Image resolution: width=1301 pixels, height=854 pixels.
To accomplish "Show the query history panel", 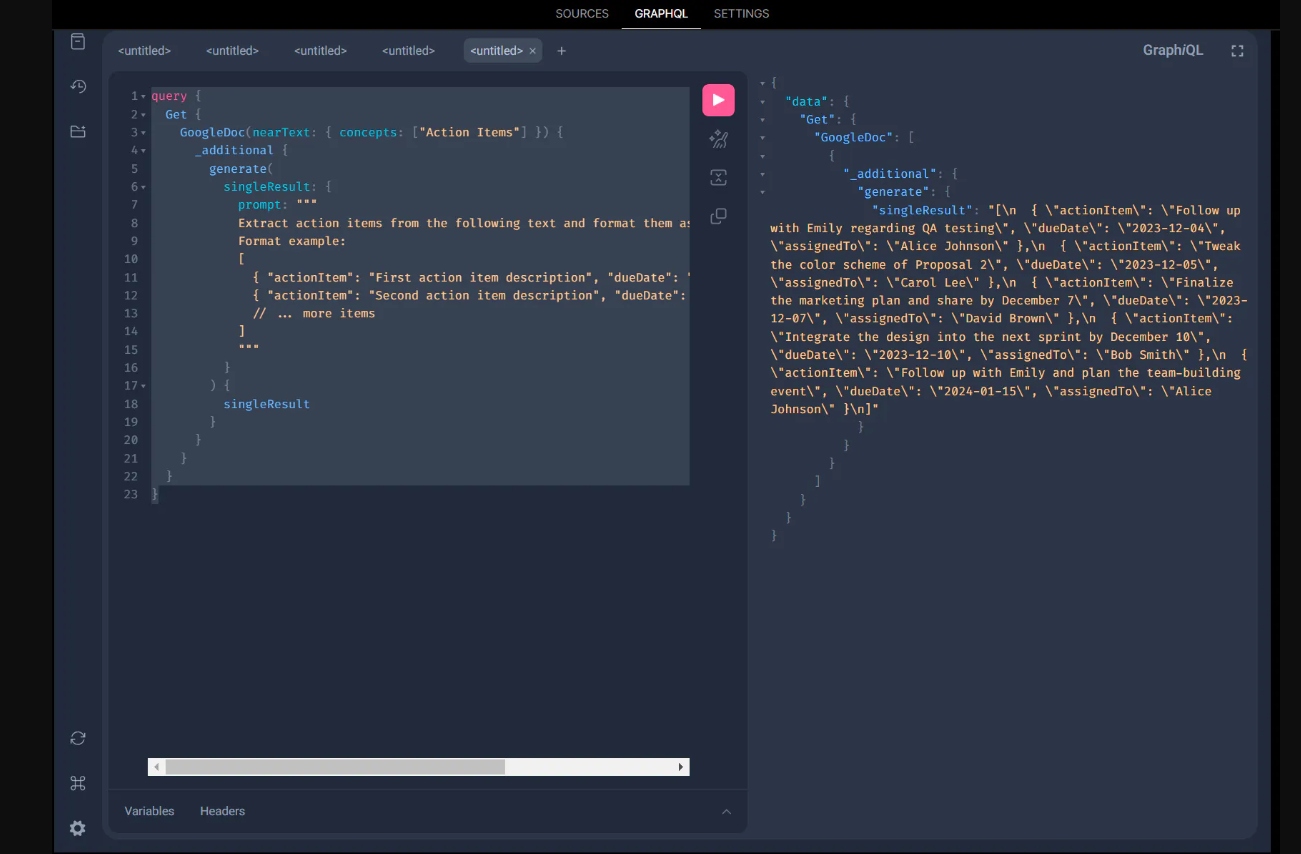I will 78,87.
